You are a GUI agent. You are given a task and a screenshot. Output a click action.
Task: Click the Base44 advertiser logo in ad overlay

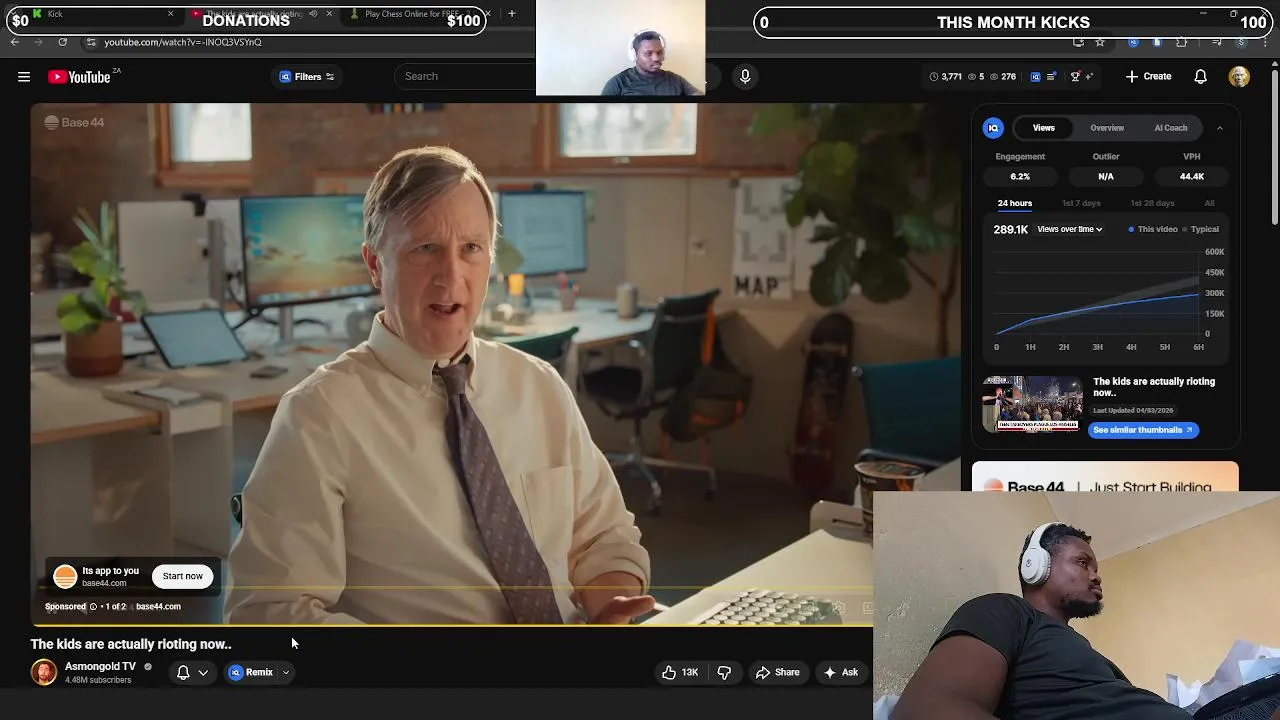click(65, 577)
